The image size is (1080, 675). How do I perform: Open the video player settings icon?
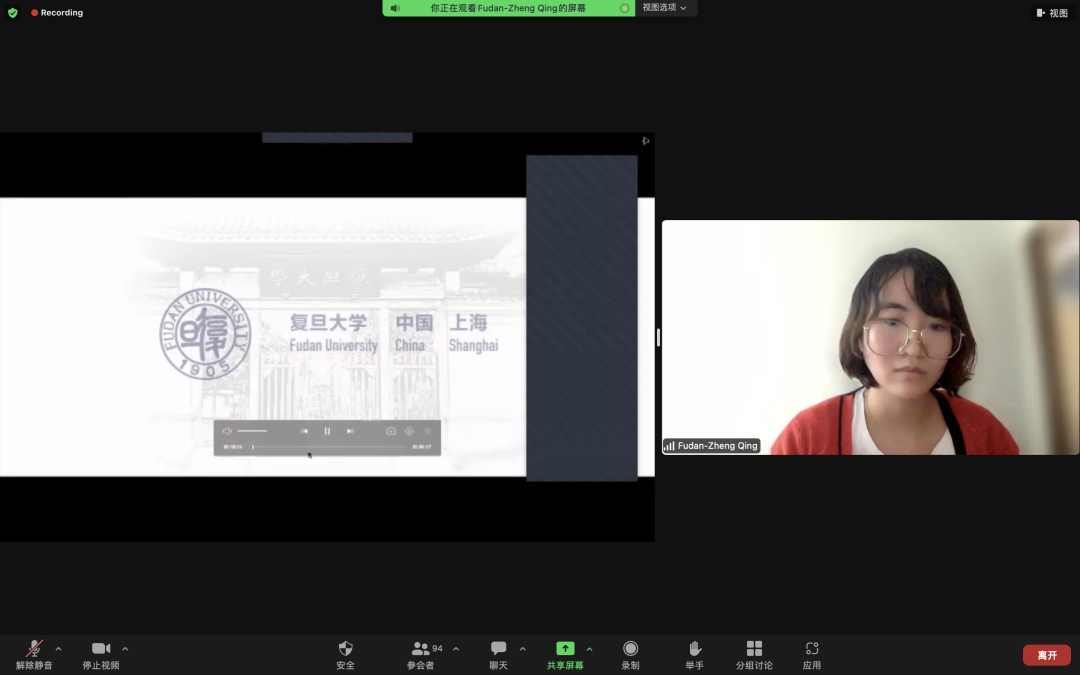pyautogui.click(x=409, y=431)
